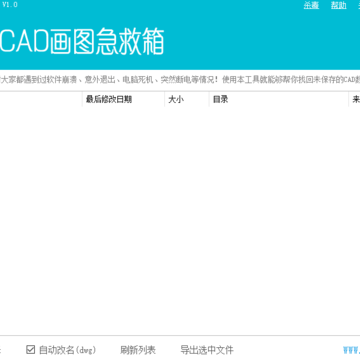Click the V1.0 version label
Image resolution: width=360 pixels, height=360 pixels.
pos(10,5)
